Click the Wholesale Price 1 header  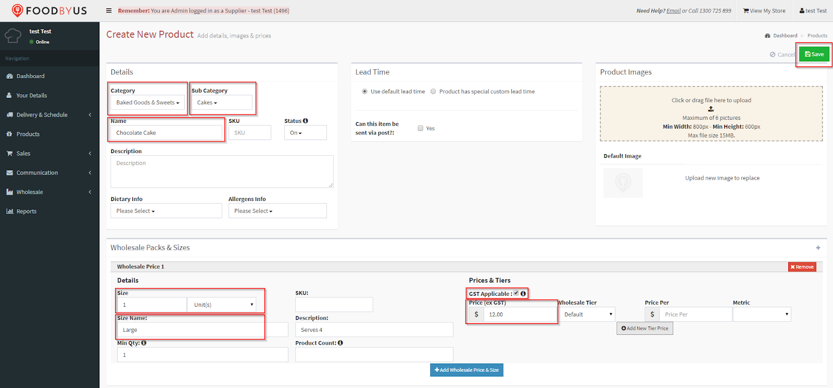(465, 267)
